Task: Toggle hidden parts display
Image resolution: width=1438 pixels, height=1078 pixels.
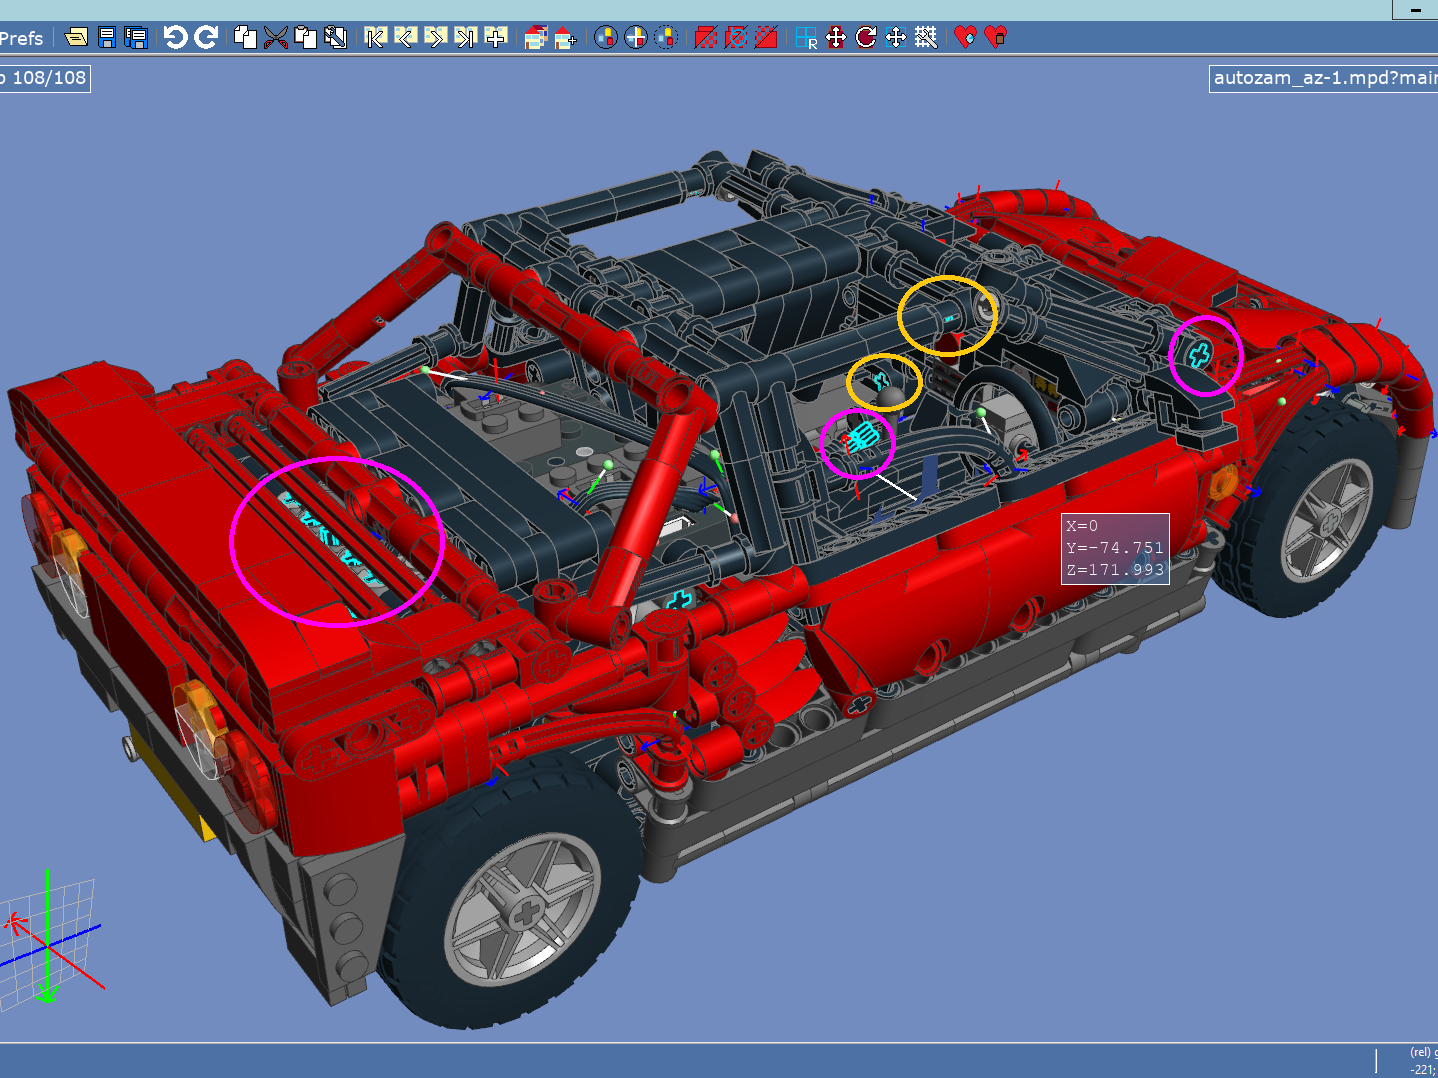Action: (x=707, y=38)
